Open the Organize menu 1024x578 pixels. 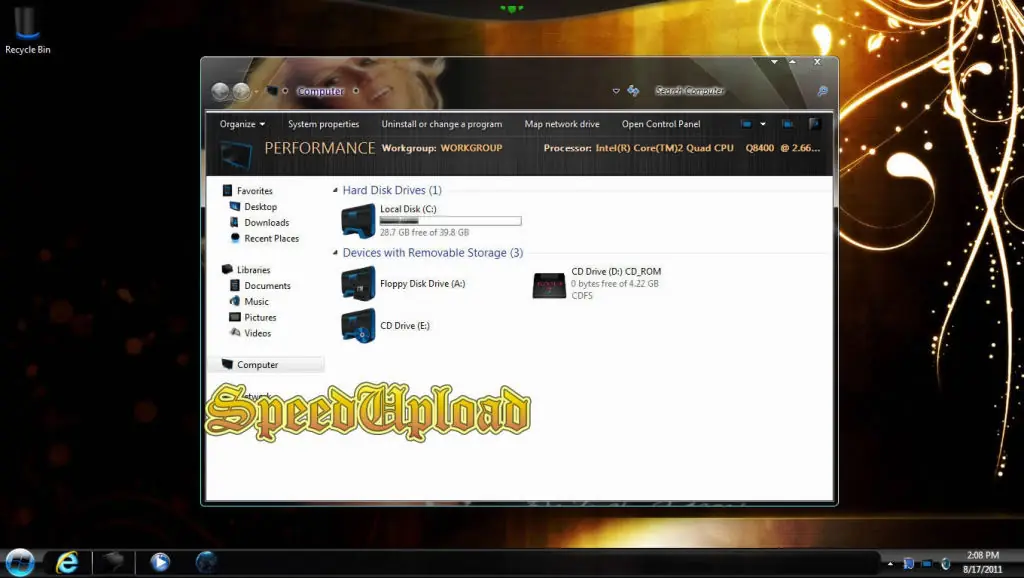242,124
